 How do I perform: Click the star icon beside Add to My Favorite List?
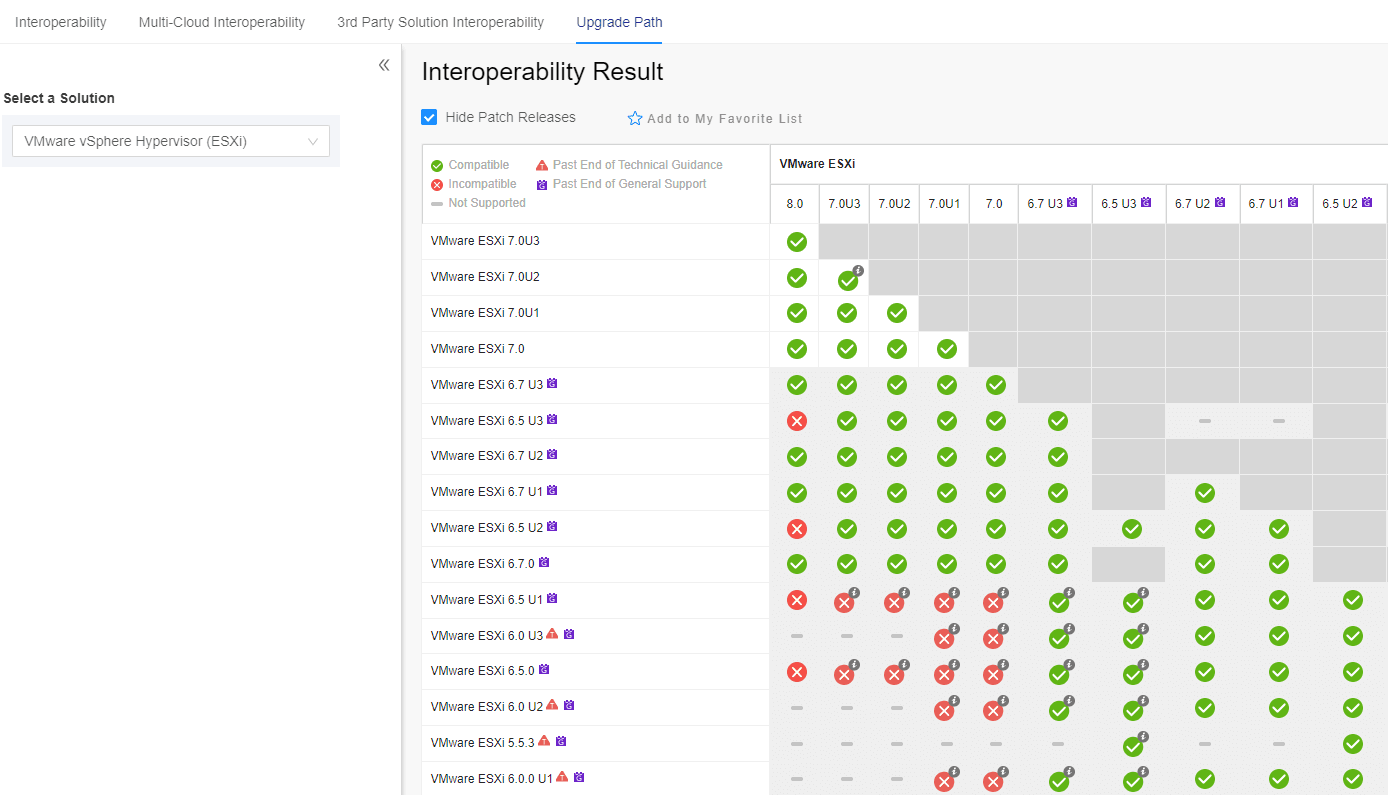(x=634, y=118)
